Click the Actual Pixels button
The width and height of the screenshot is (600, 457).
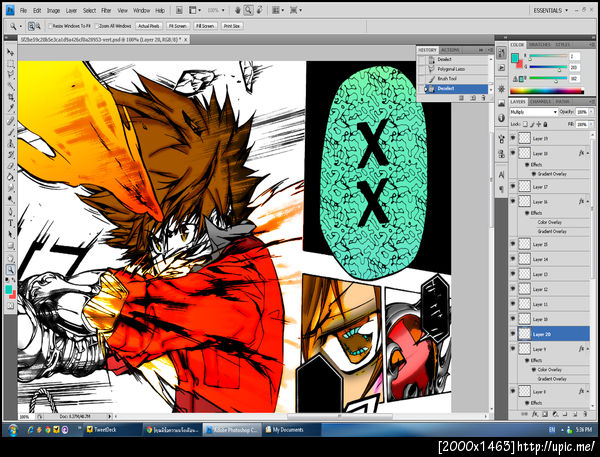[149, 26]
